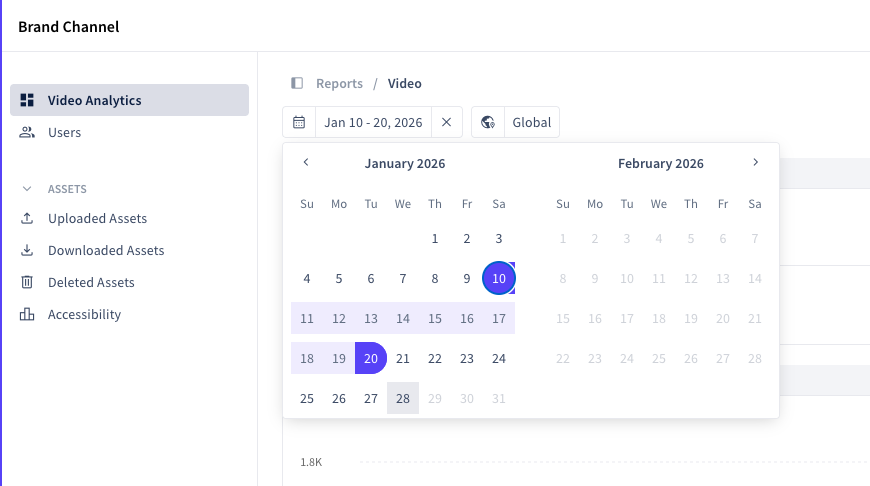
Task: Click the Reports breadcrumb link
Action: [339, 83]
